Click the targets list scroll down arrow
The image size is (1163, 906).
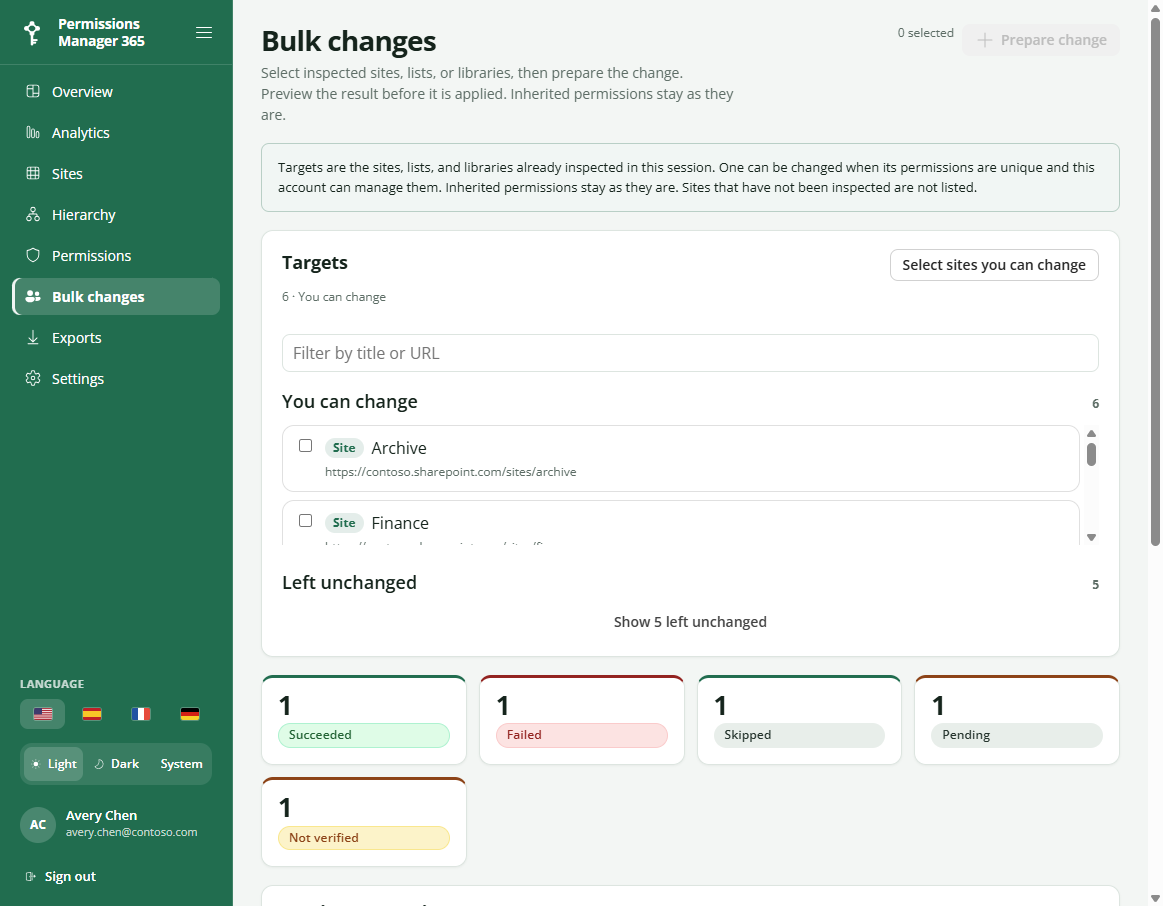coord(1091,538)
